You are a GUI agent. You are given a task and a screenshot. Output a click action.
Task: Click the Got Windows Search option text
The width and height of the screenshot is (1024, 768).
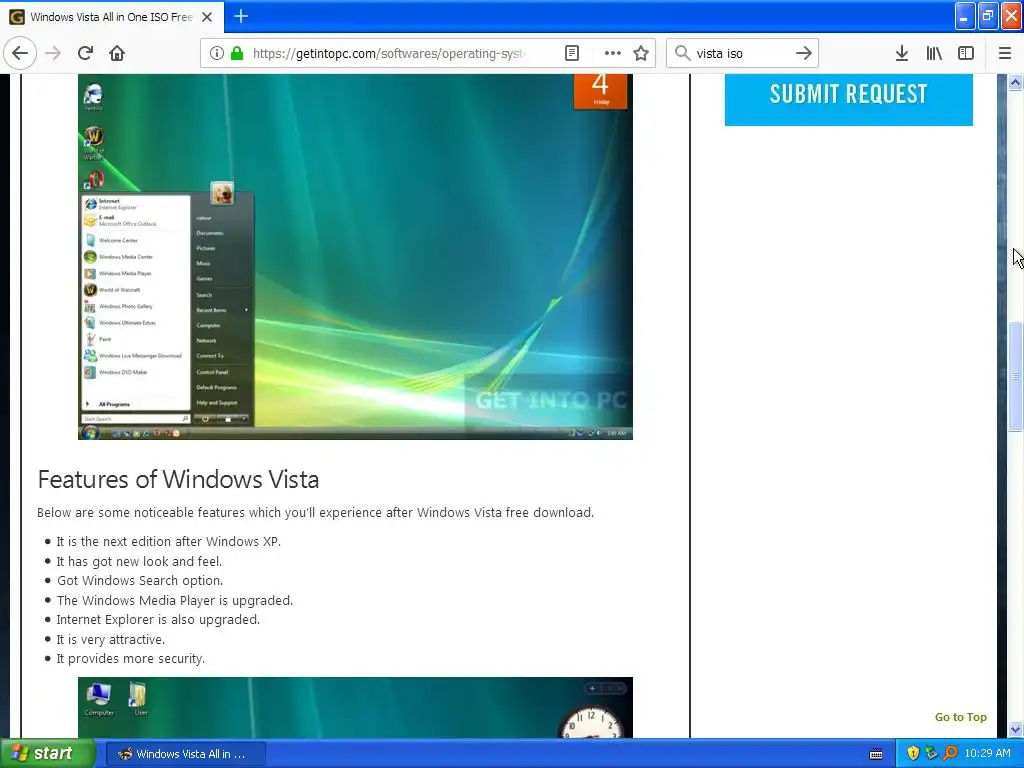click(140, 581)
